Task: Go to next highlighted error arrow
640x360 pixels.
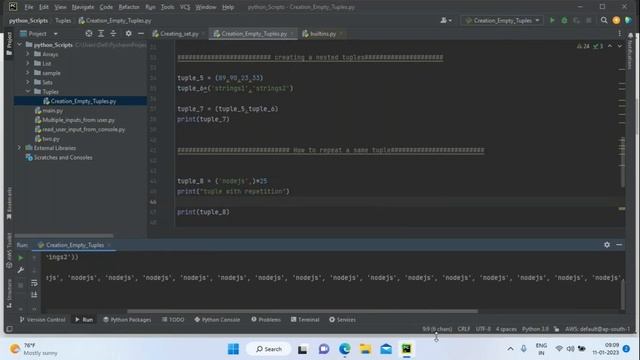Action: click(619, 46)
